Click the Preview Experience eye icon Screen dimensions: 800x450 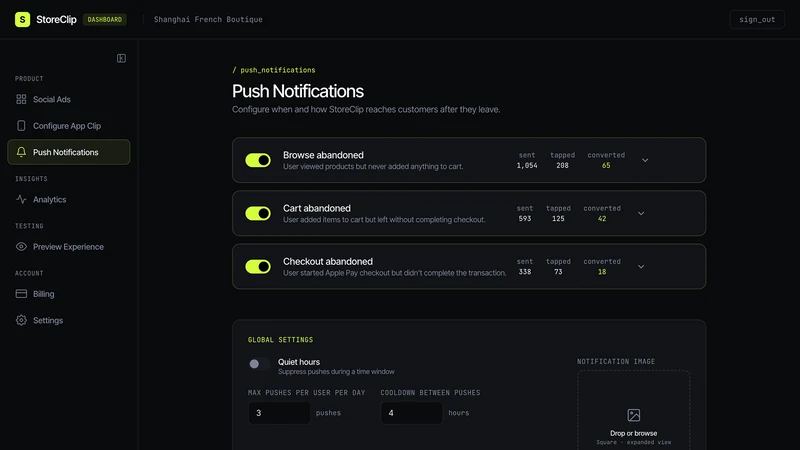click(x=21, y=246)
